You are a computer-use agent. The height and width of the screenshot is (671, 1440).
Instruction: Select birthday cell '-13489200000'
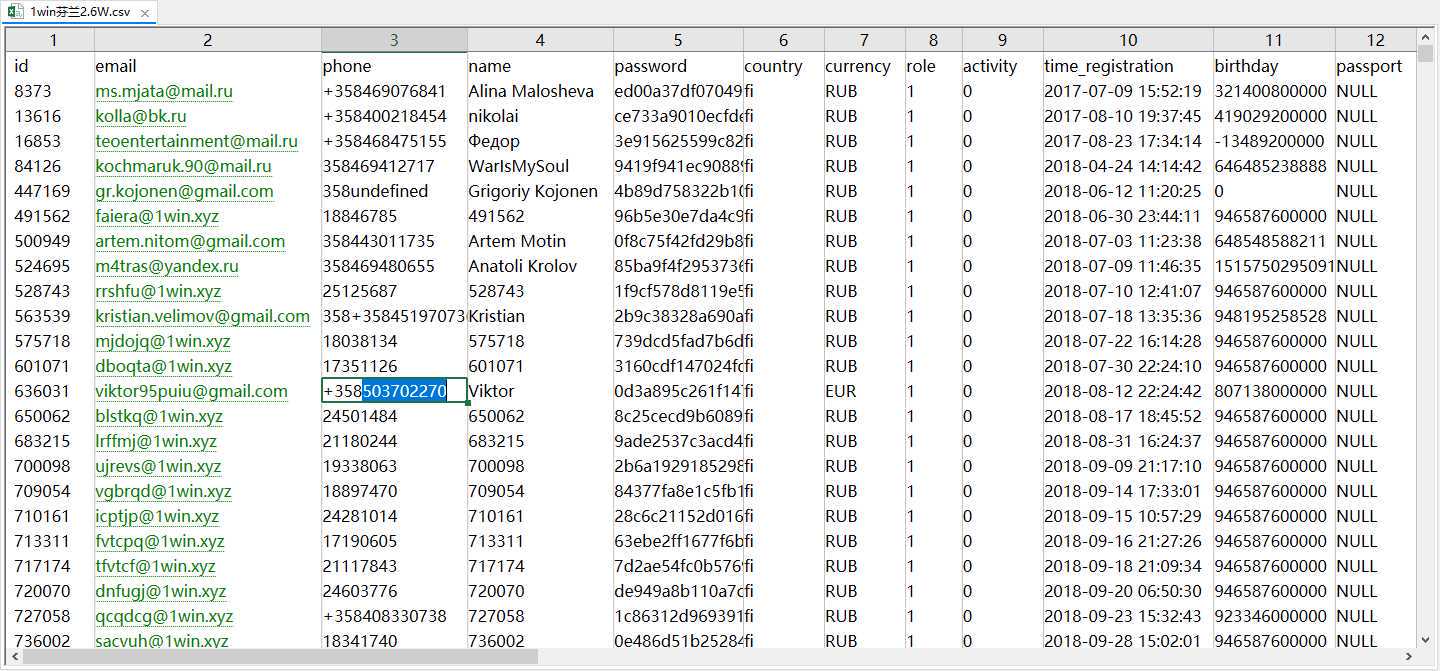1274,141
